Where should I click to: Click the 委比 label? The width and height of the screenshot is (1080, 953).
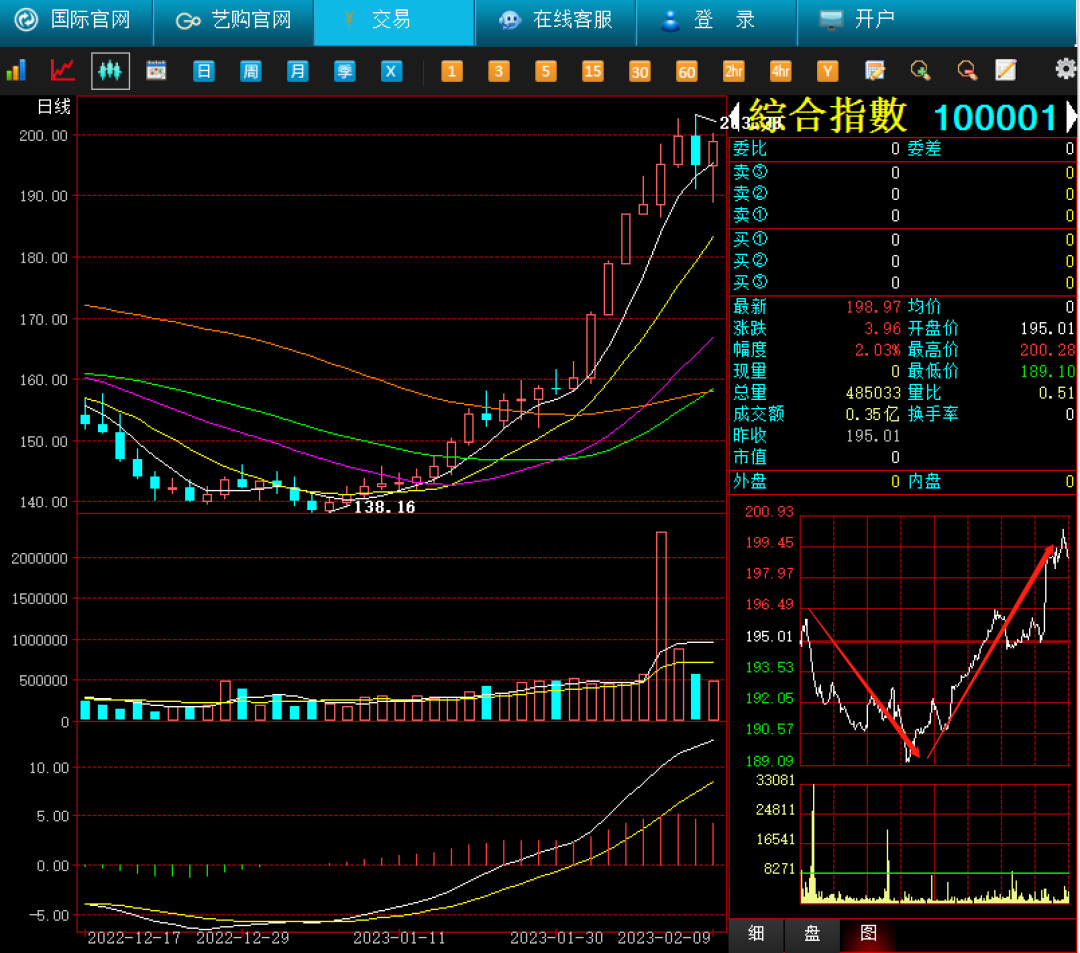(x=749, y=149)
